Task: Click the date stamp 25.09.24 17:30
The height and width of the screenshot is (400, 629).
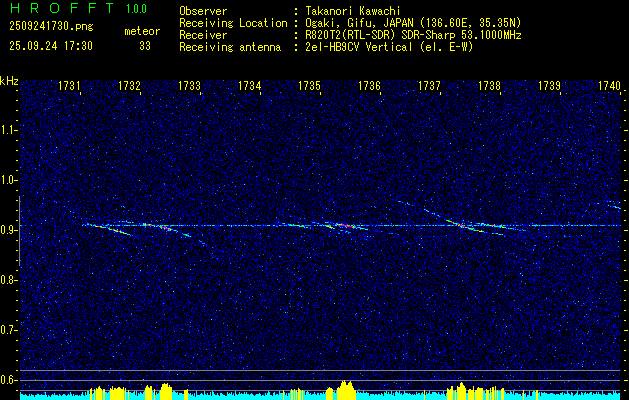Action: tap(51, 46)
